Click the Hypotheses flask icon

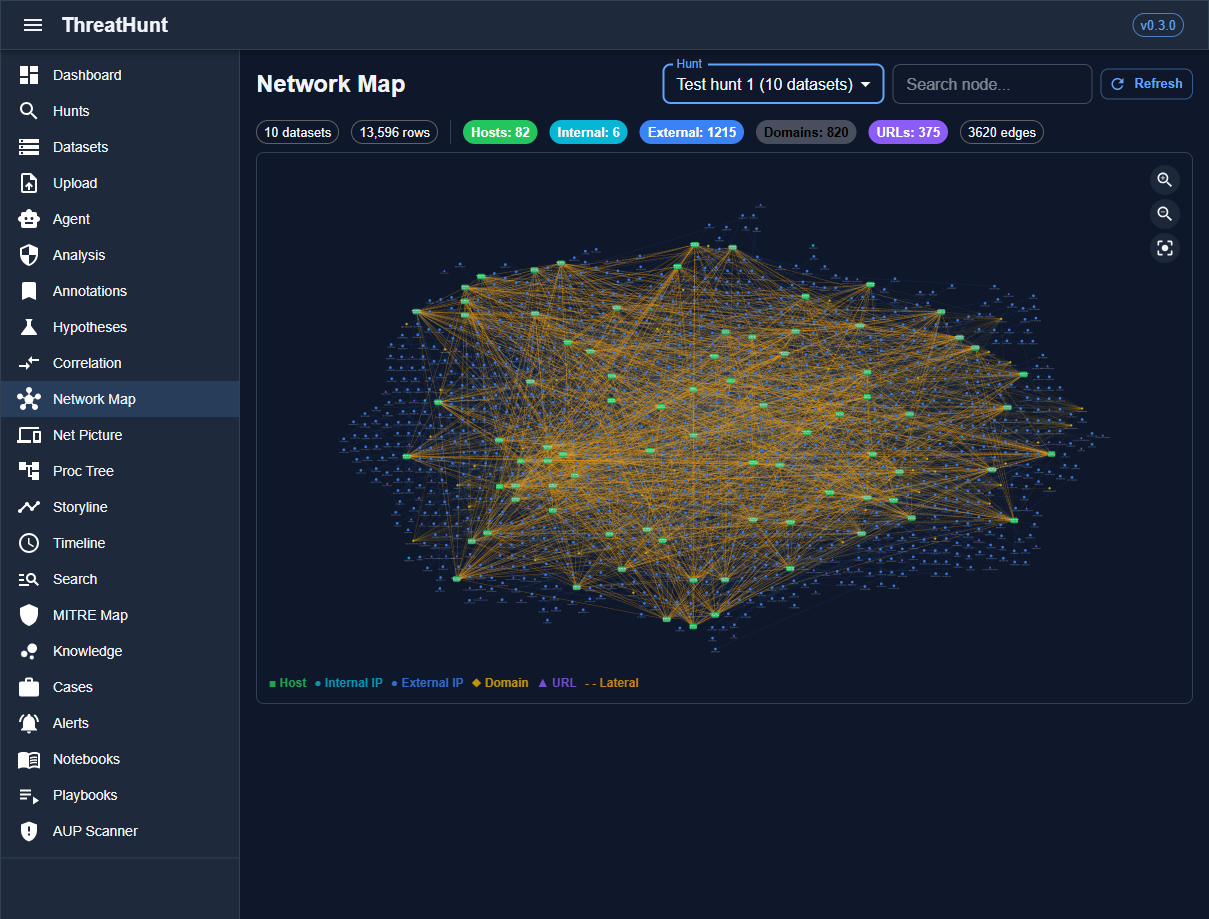pyautogui.click(x=29, y=327)
